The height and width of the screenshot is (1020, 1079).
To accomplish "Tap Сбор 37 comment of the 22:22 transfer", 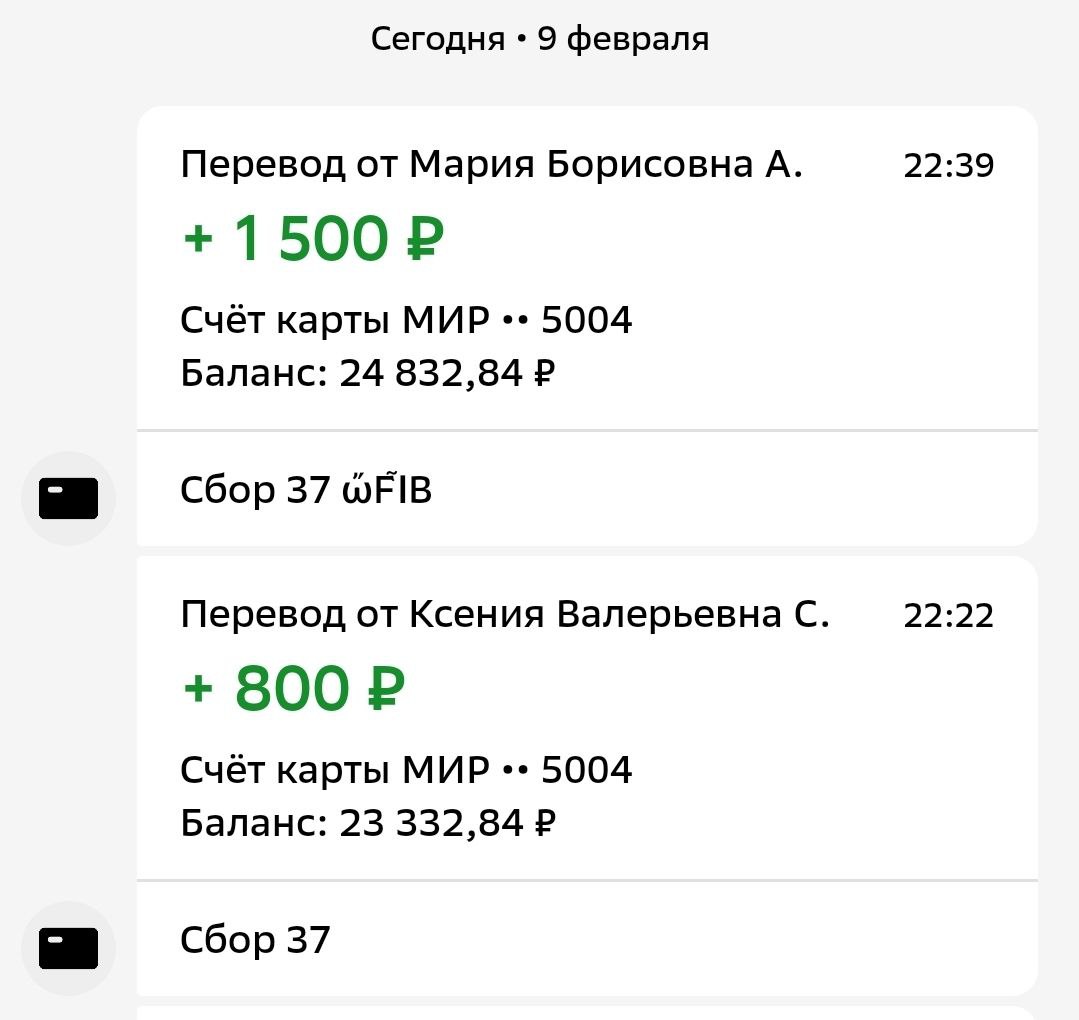I will (255, 940).
